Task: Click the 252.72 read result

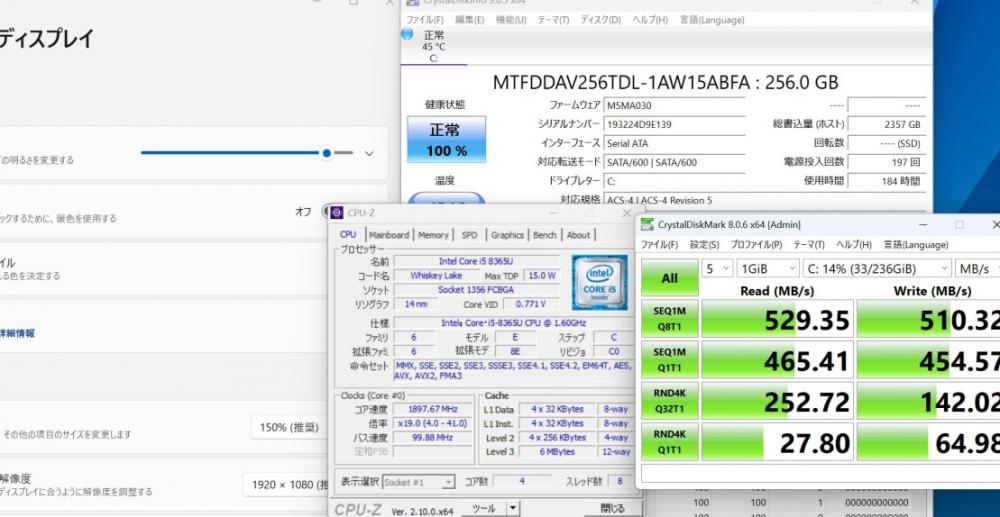Action: (777, 401)
